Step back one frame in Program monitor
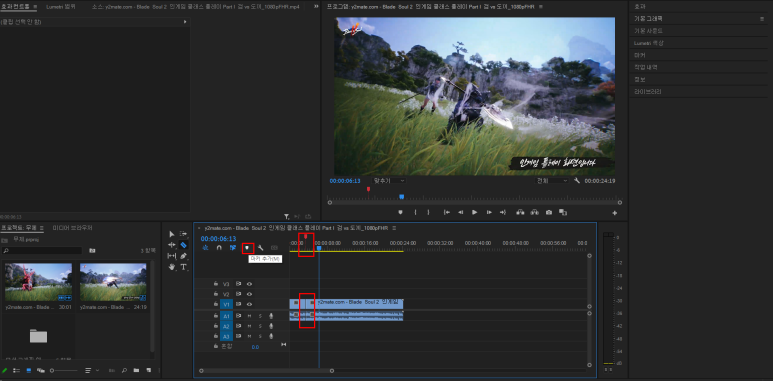Viewport: 773px width, 381px height. 460,212
